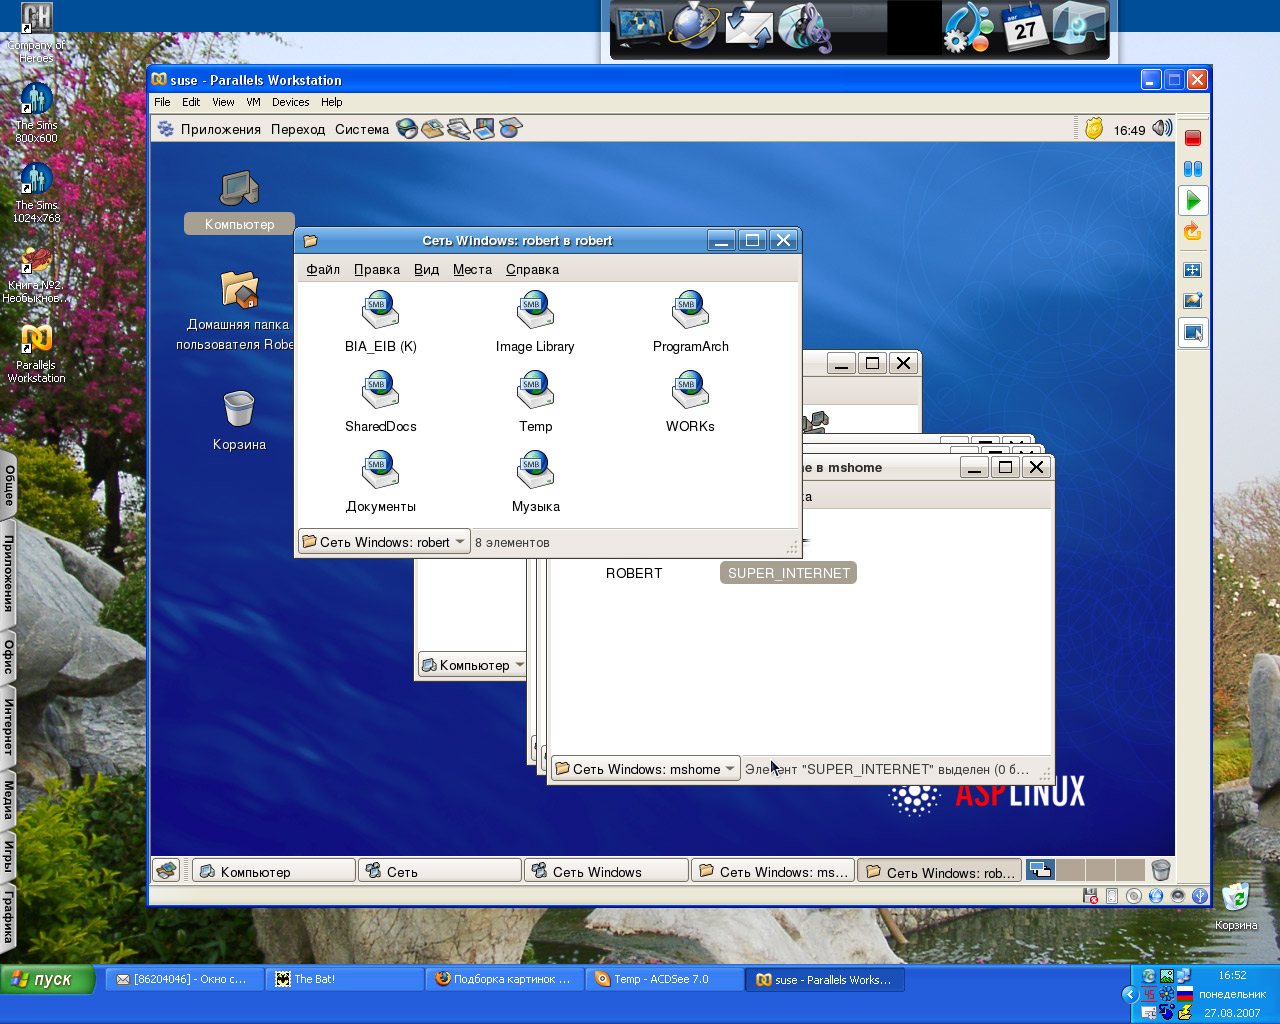Open the Система menu in GNOME panel

point(362,129)
